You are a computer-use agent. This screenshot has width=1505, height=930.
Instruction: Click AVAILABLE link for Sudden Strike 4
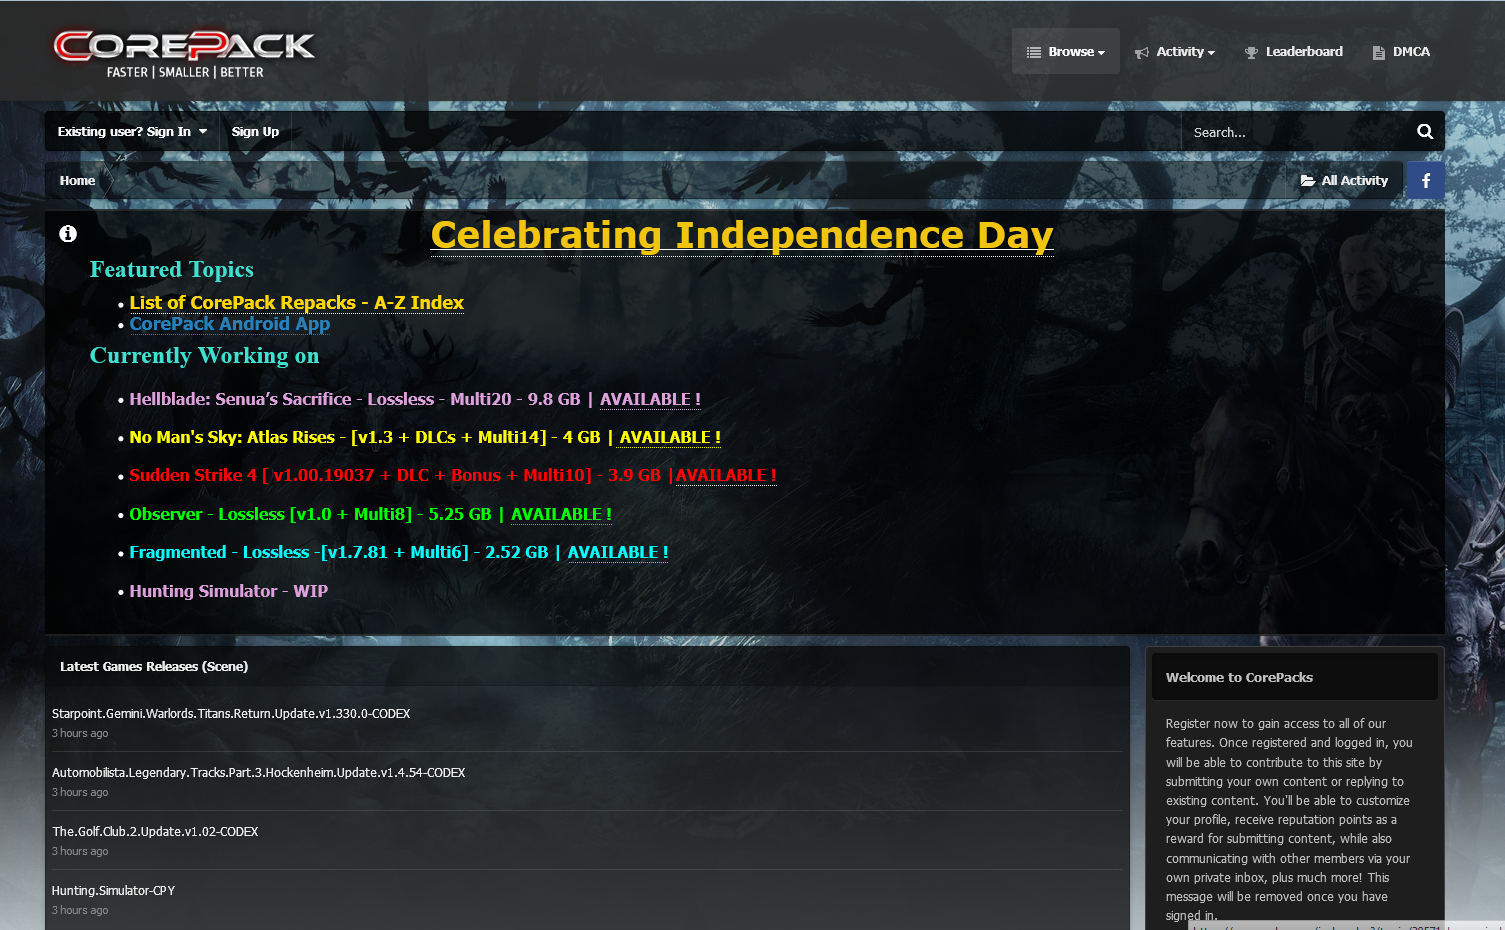click(x=726, y=475)
